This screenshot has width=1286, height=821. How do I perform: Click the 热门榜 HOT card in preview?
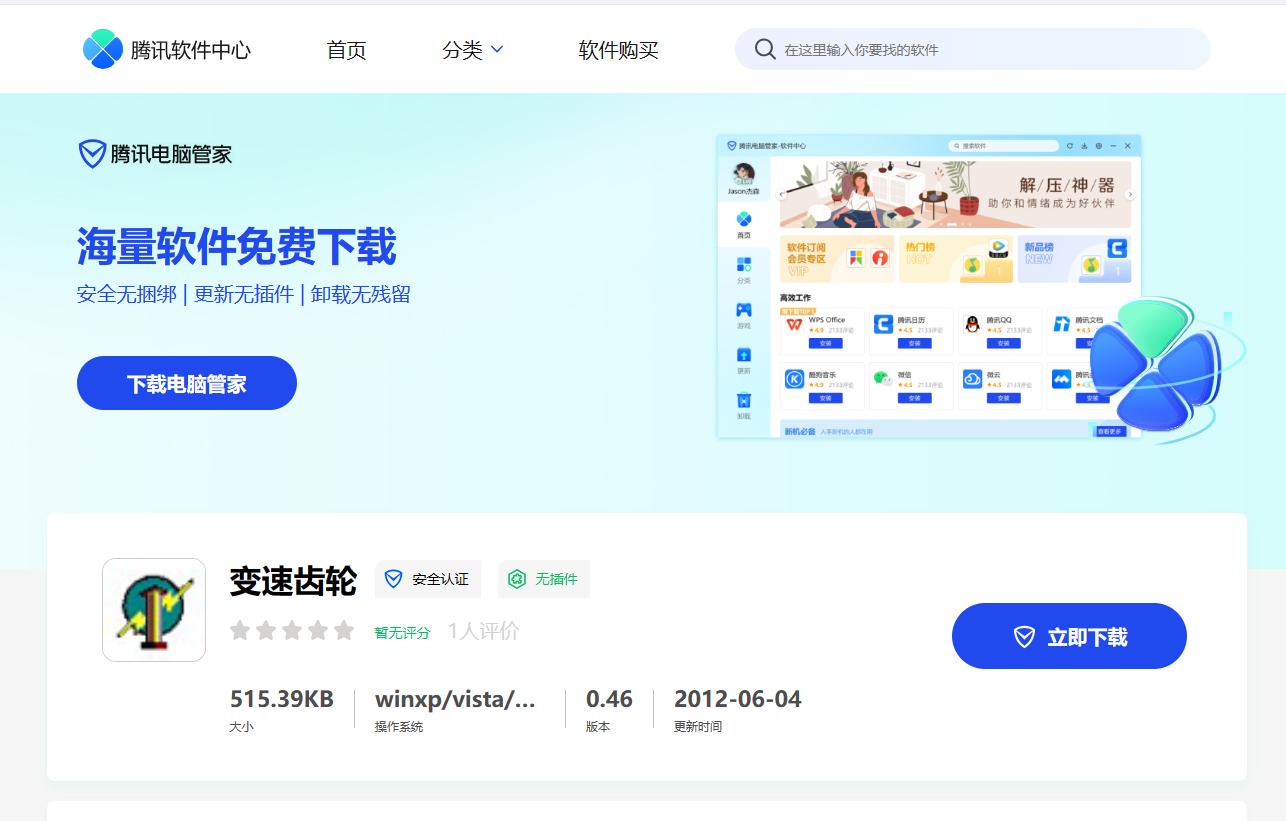click(955, 259)
